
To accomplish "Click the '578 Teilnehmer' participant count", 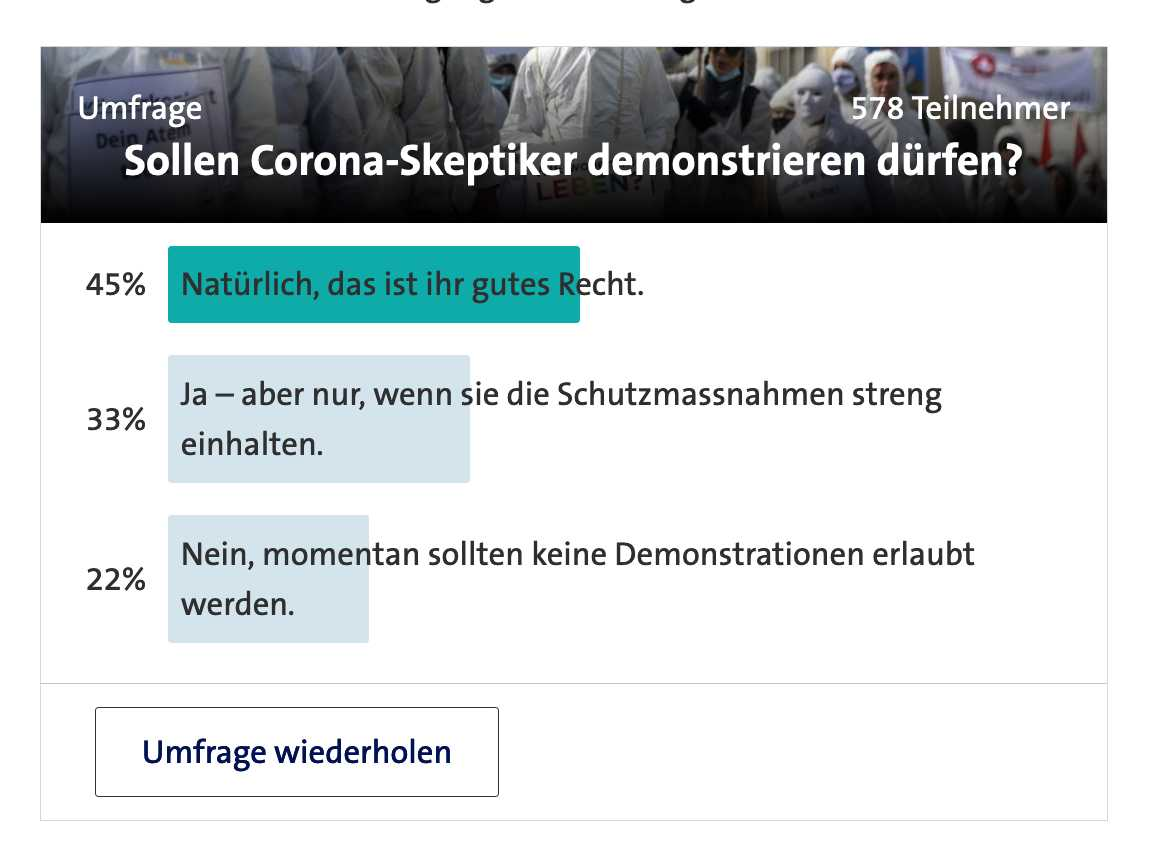I will [x=960, y=108].
